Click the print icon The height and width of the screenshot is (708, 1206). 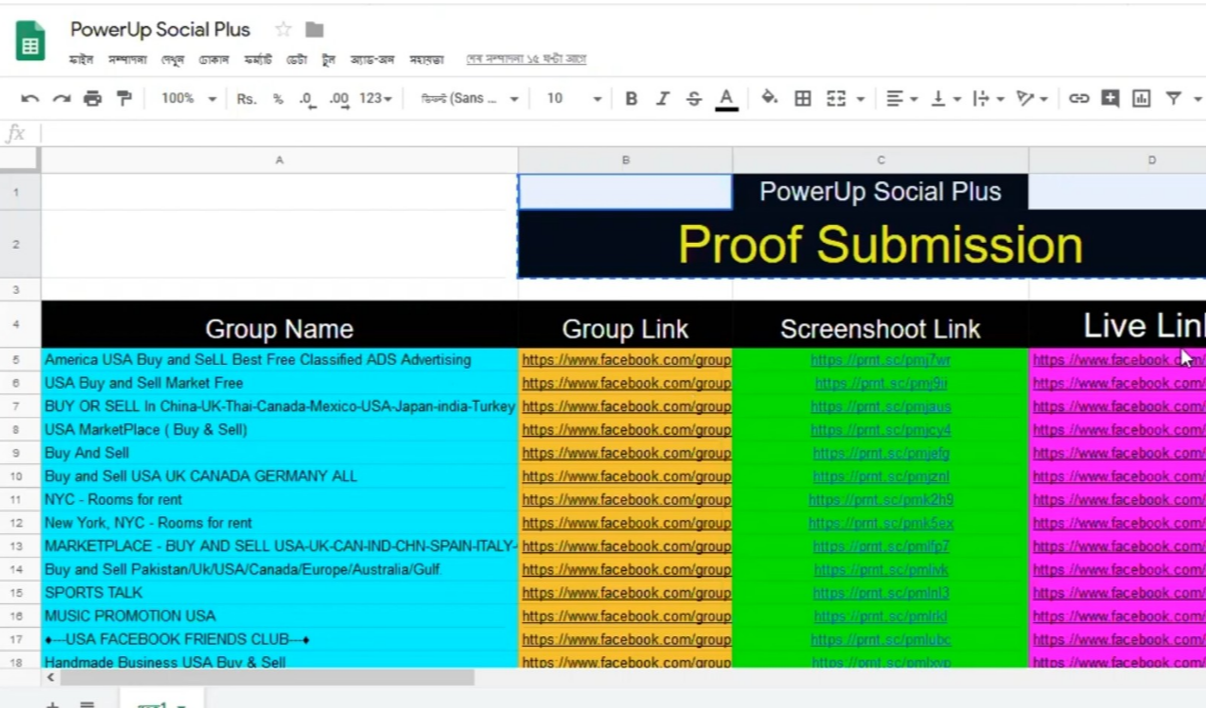pos(93,98)
